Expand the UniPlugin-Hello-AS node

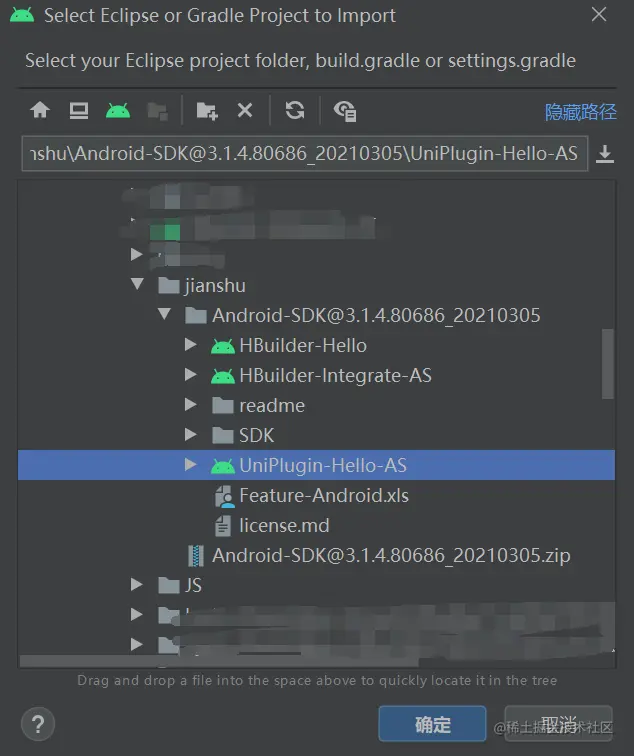pos(191,464)
